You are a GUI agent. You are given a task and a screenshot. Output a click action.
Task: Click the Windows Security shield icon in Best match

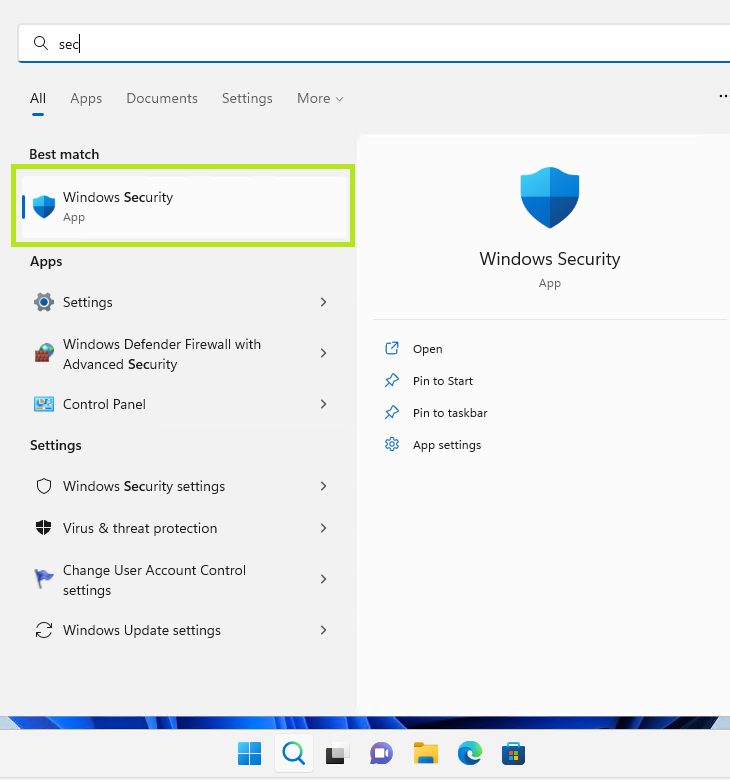point(44,206)
